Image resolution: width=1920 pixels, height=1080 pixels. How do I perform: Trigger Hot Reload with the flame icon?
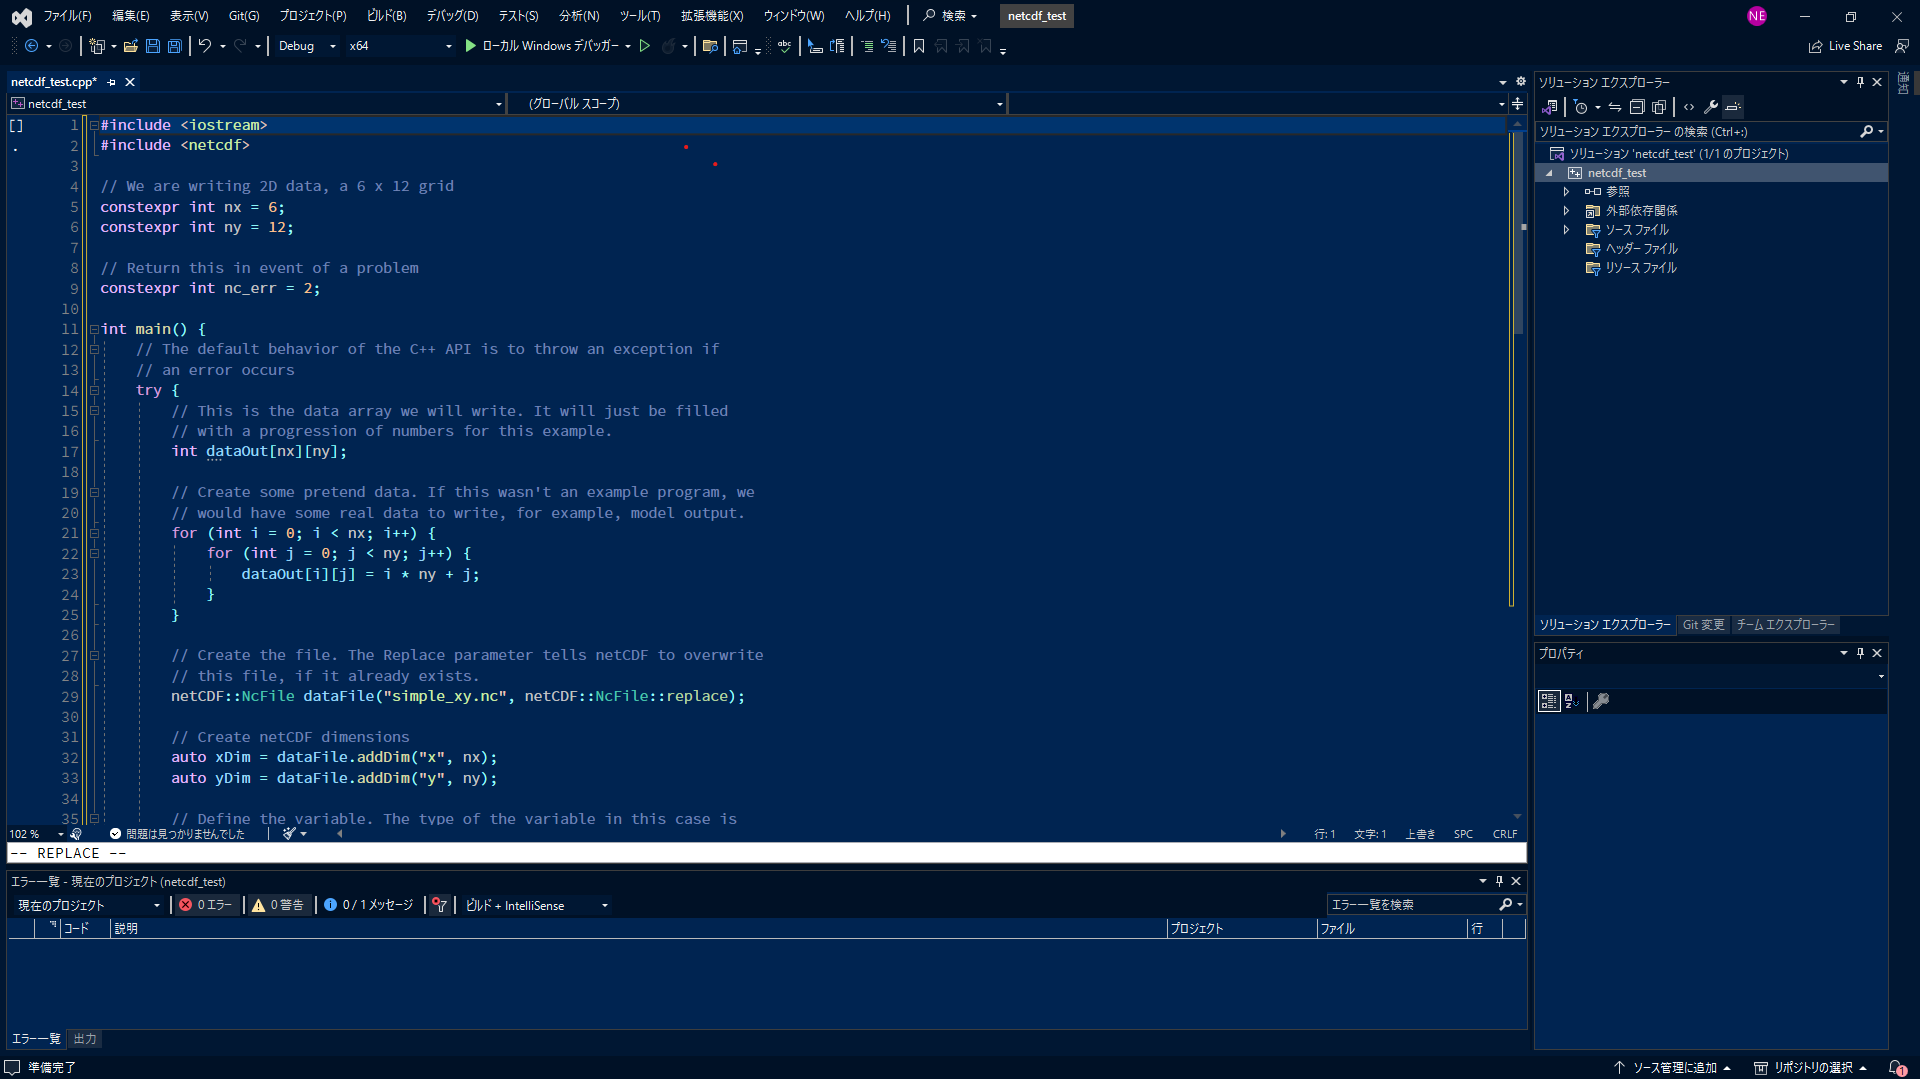(668, 46)
